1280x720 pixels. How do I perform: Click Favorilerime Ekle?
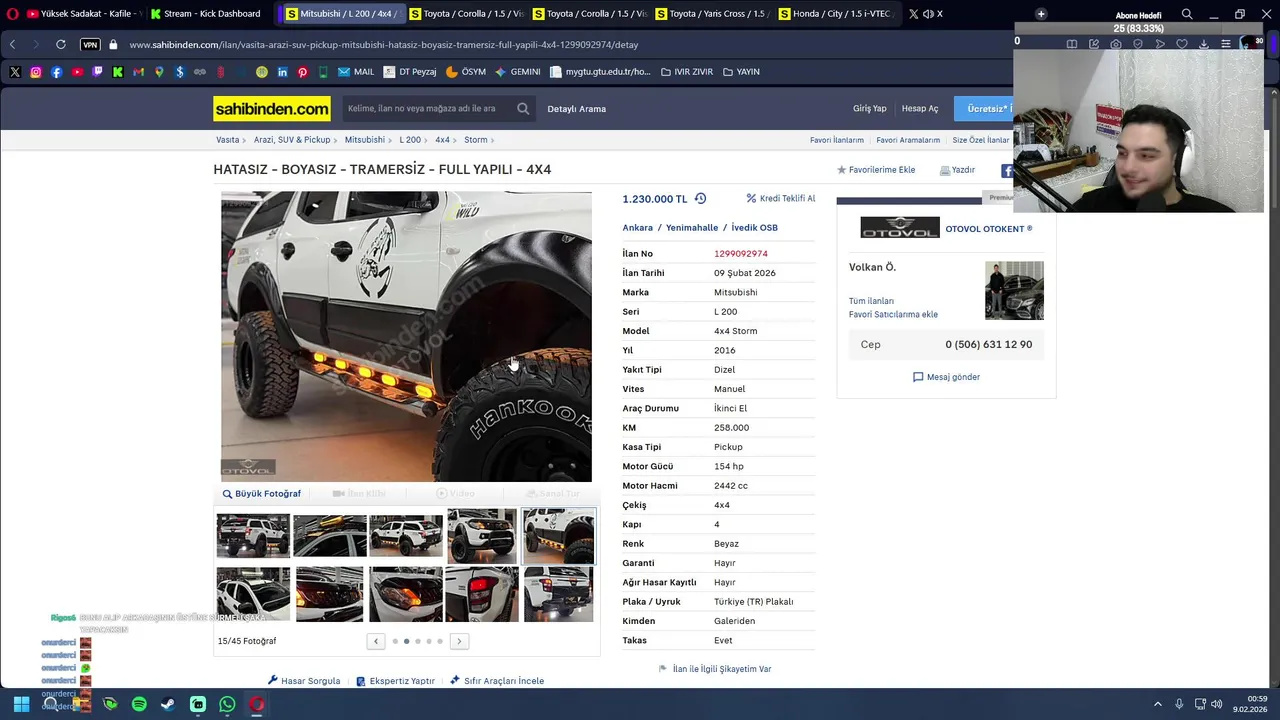[x=876, y=170]
